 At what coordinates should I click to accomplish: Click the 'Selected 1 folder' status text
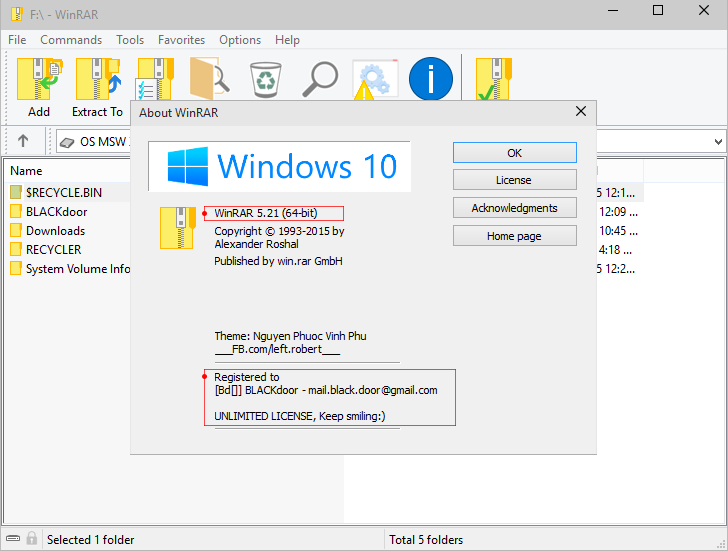point(91,539)
